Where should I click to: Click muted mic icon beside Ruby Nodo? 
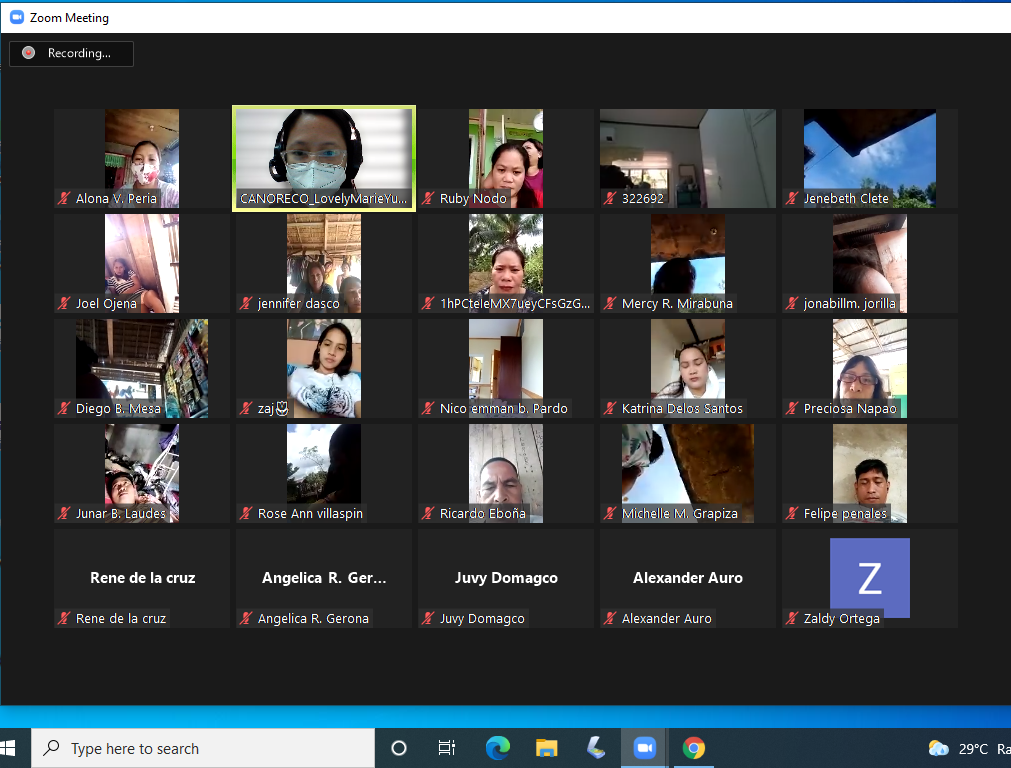point(429,199)
